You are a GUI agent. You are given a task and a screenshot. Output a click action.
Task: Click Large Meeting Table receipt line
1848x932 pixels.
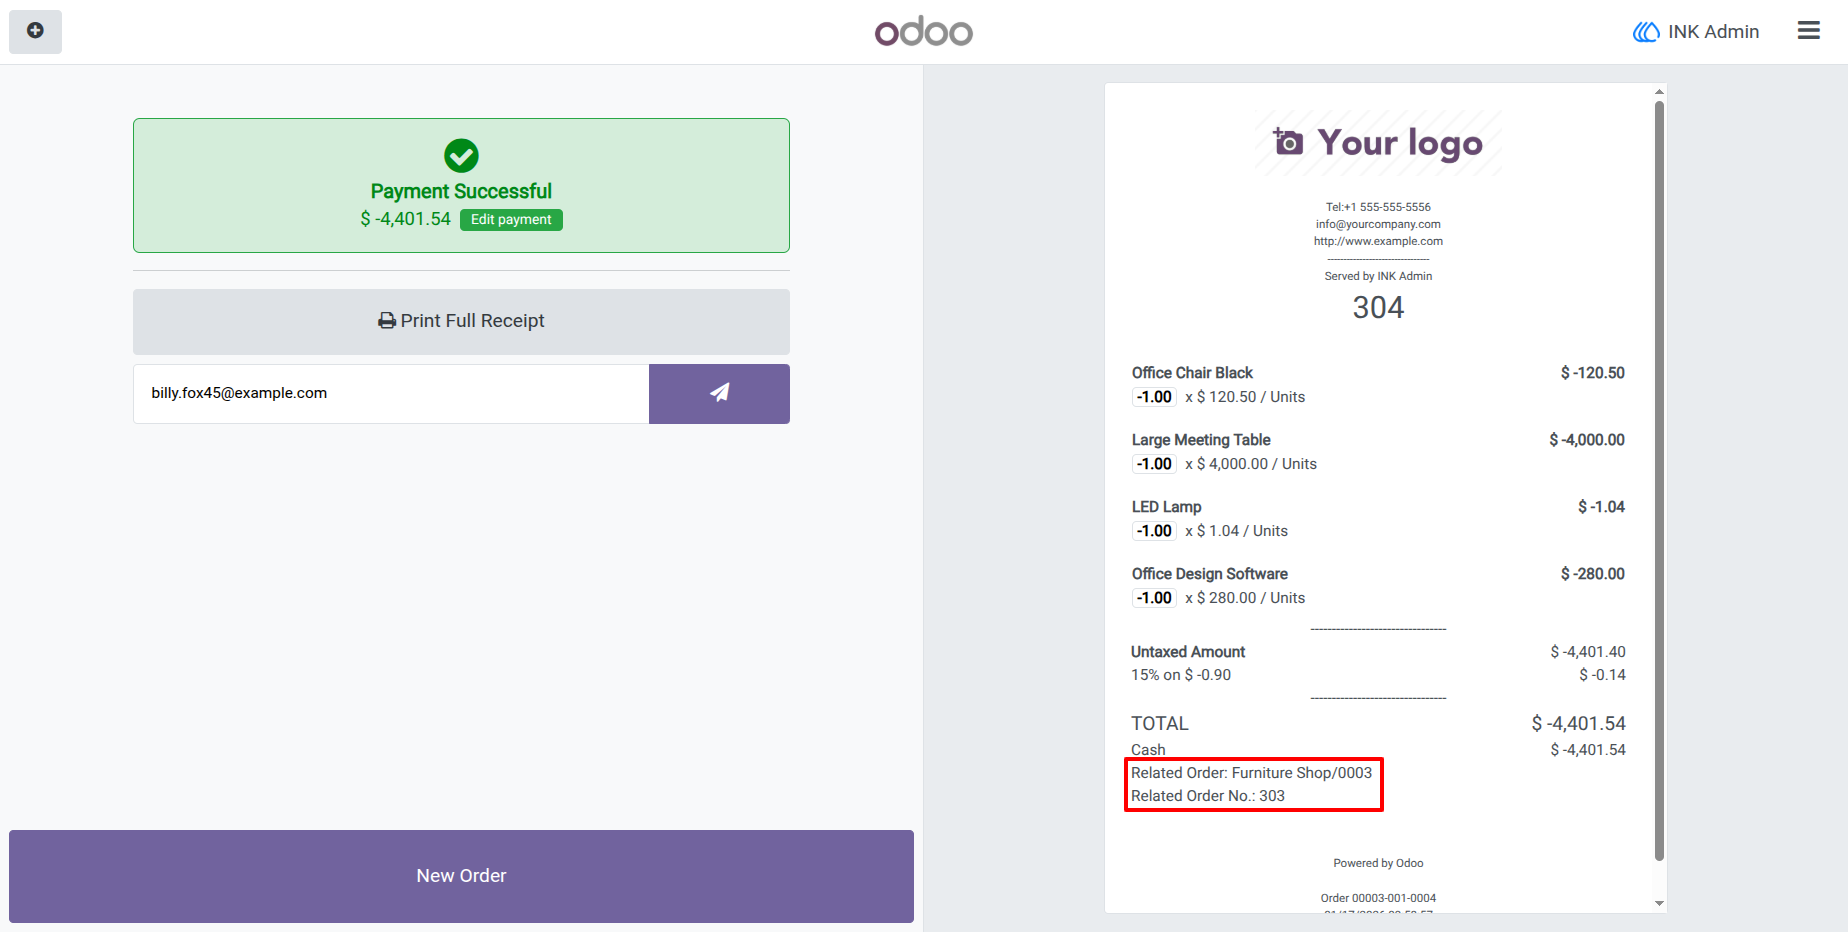tap(1378, 451)
